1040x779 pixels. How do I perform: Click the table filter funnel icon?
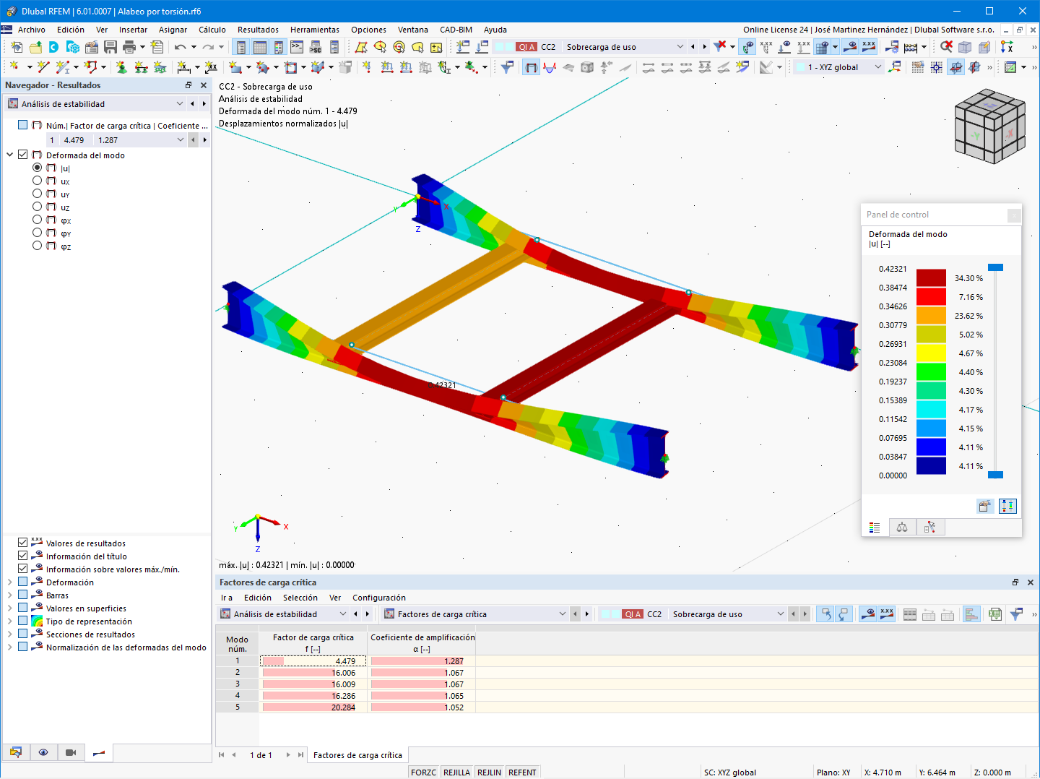point(1016,614)
